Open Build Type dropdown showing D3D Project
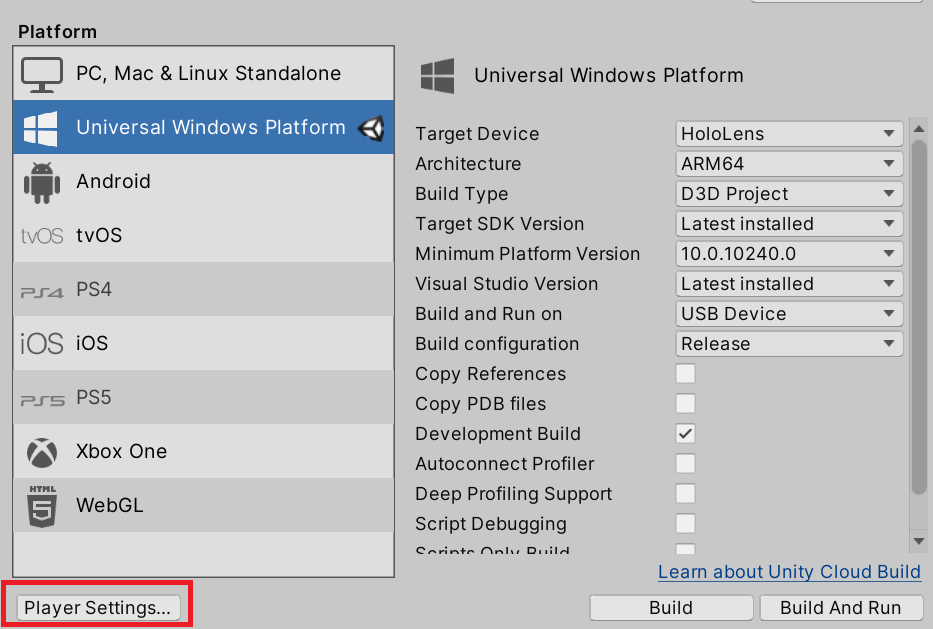This screenshot has height=629, width=933. point(789,194)
